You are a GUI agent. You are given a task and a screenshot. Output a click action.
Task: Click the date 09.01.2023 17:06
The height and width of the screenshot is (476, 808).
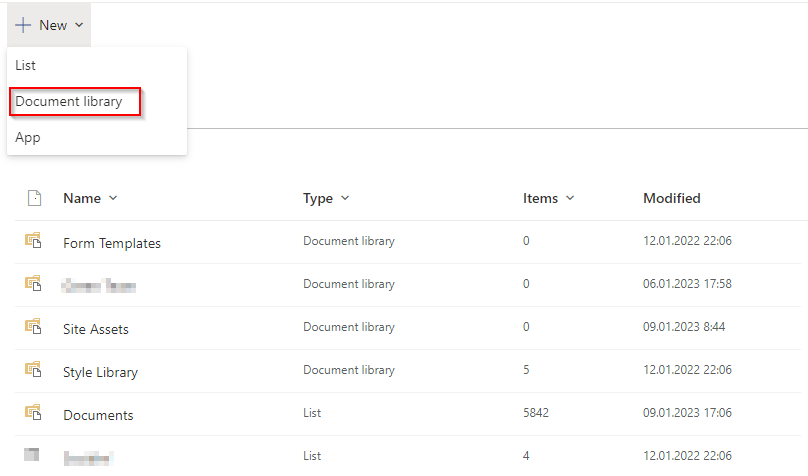pyautogui.click(x=687, y=413)
